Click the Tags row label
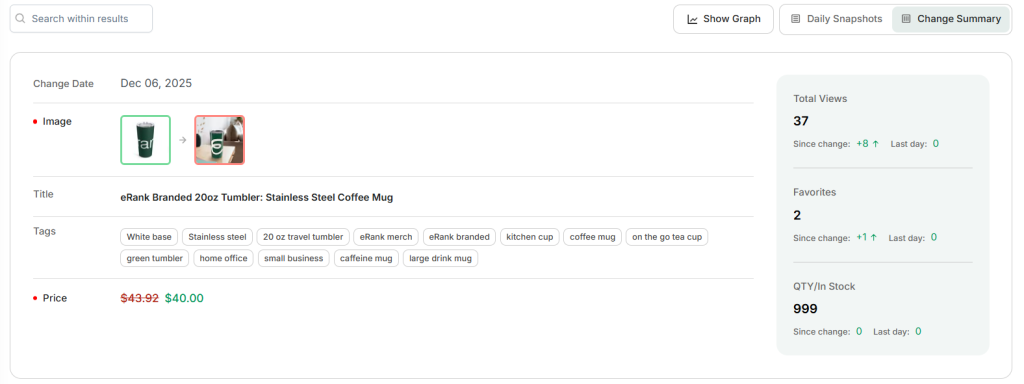This screenshot has width=1024, height=384. coord(44,231)
